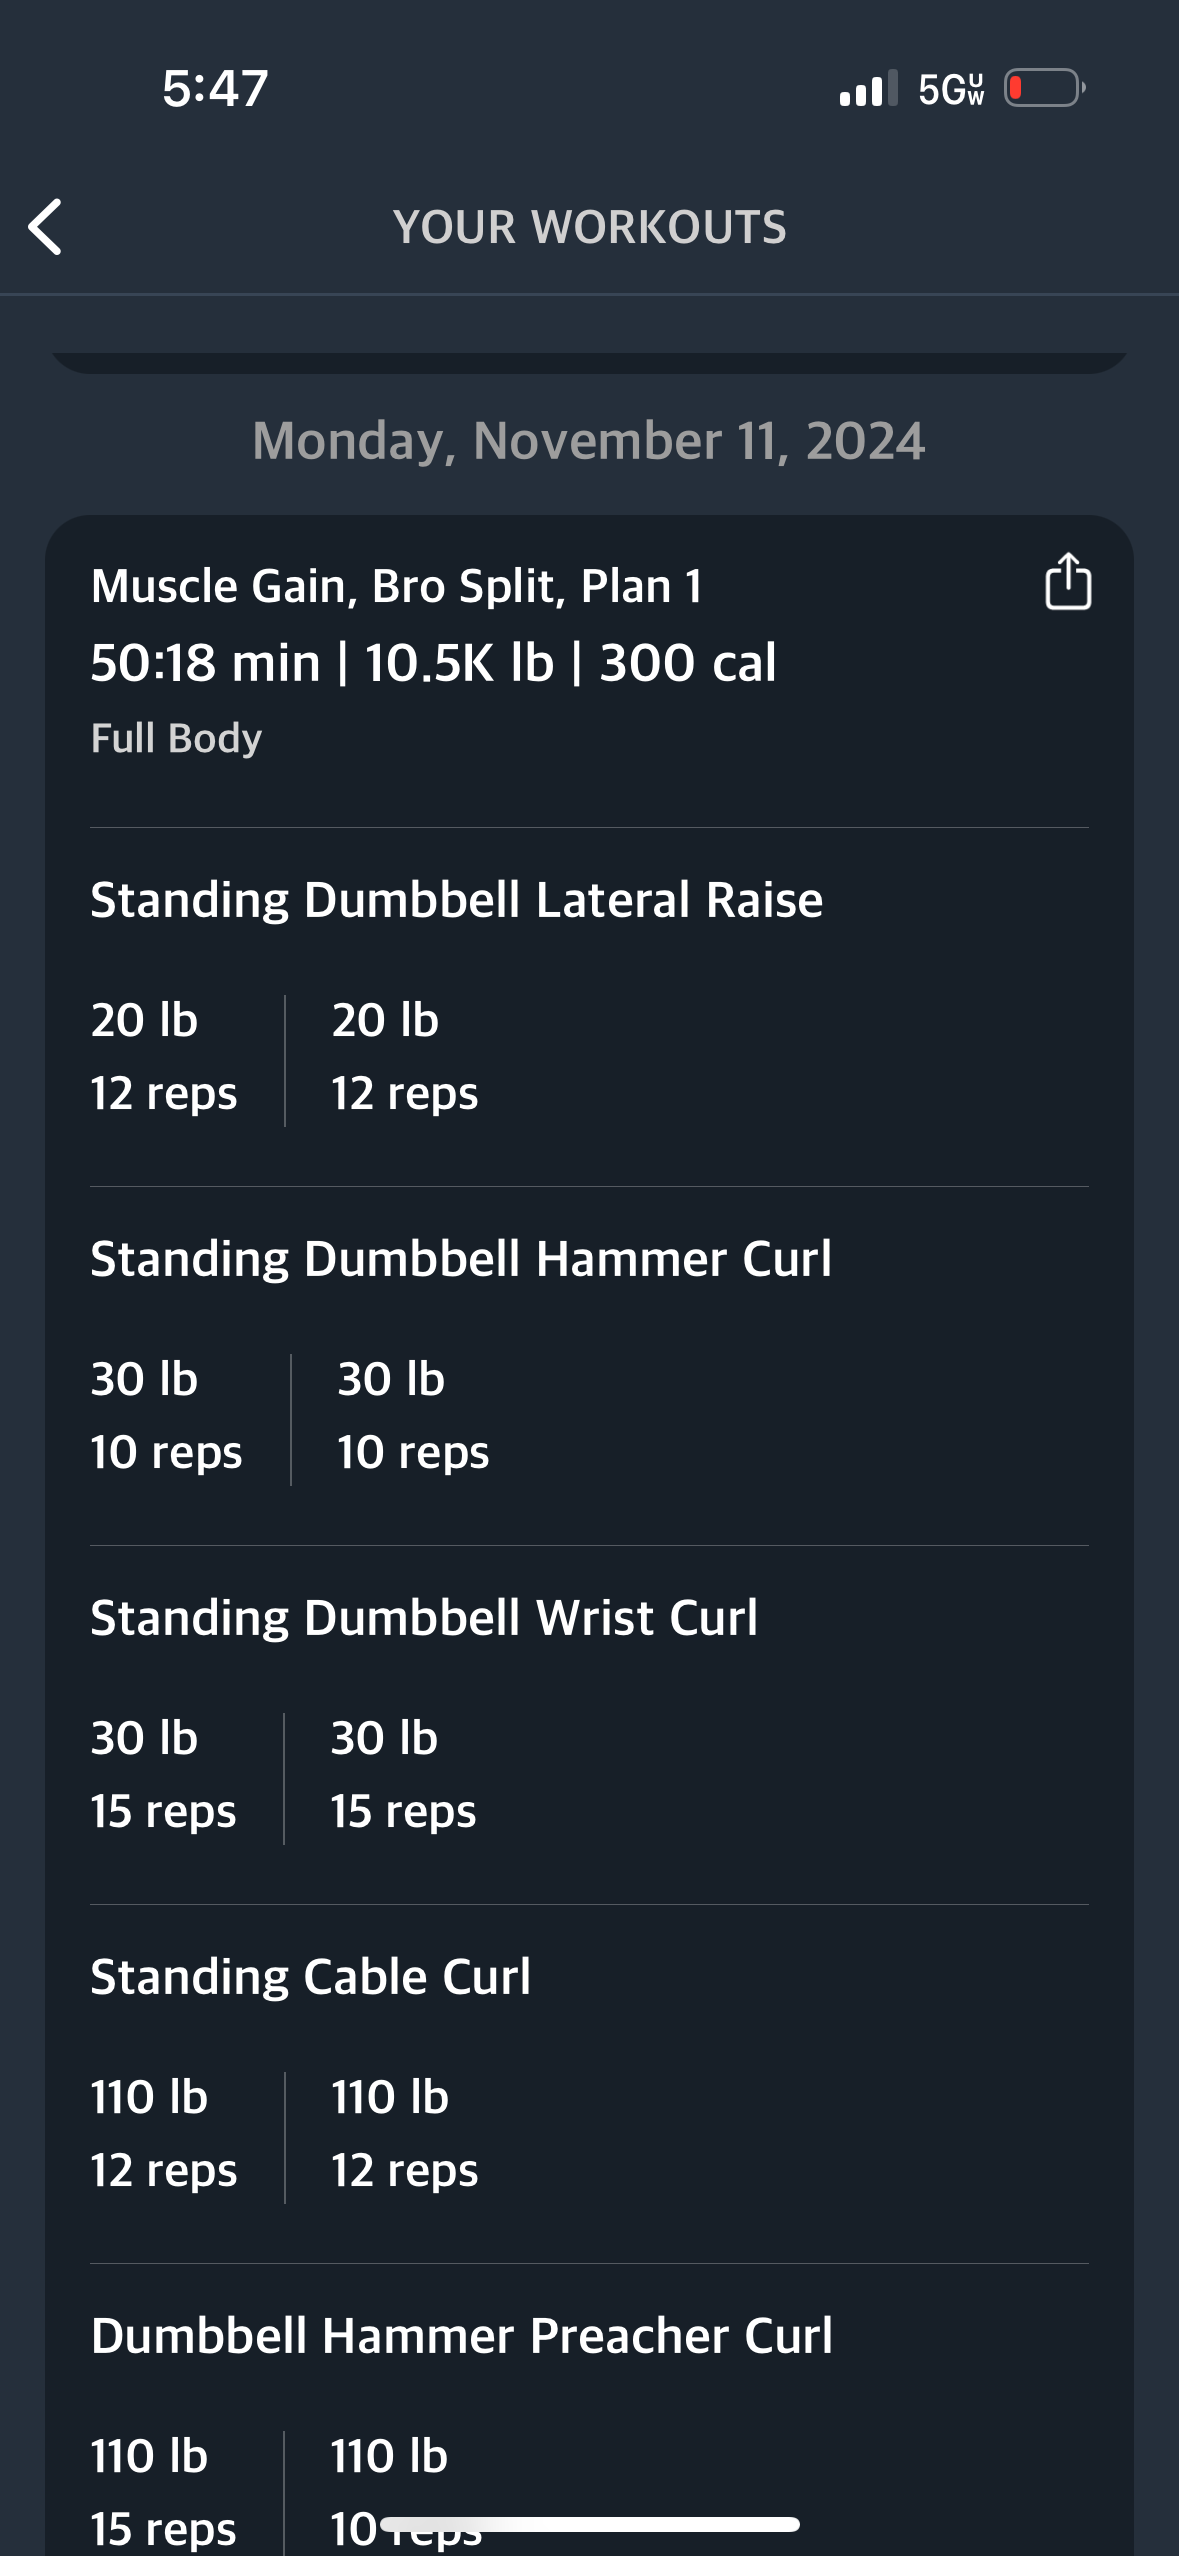The height and width of the screenshot is (2556, 1179).
Task: Tap the home indicator bar at bottom
Action: [590, 2524]
